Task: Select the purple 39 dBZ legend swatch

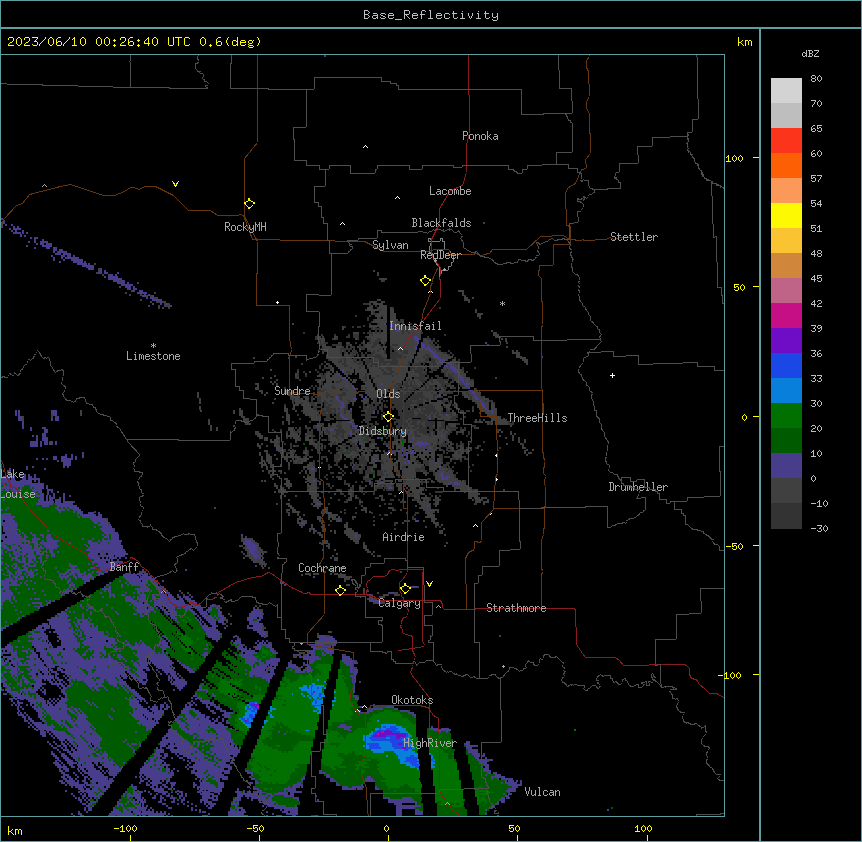Action: coord(786,340)
